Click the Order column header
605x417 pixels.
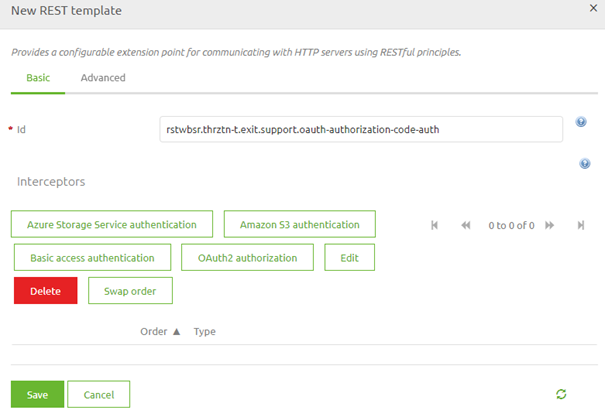coord(154,331)
